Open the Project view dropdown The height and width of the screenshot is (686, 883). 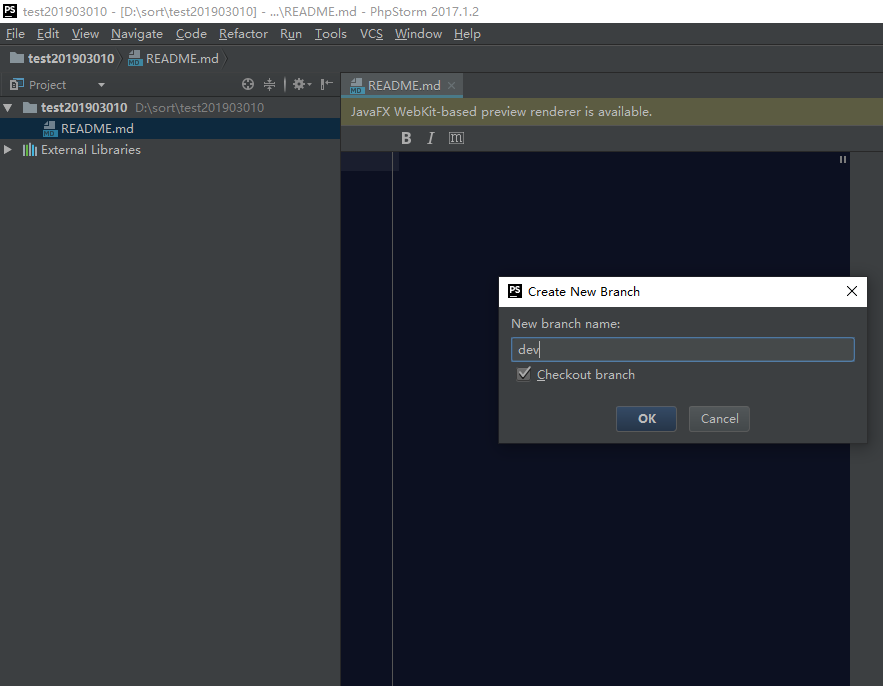pos(101,85)
